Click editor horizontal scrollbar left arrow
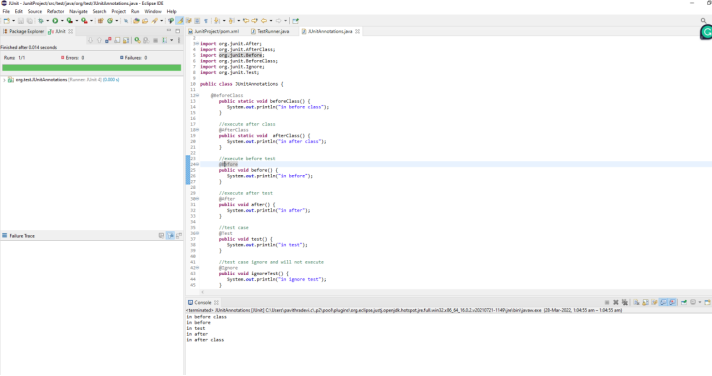712x376 pixels. point(203,292)
